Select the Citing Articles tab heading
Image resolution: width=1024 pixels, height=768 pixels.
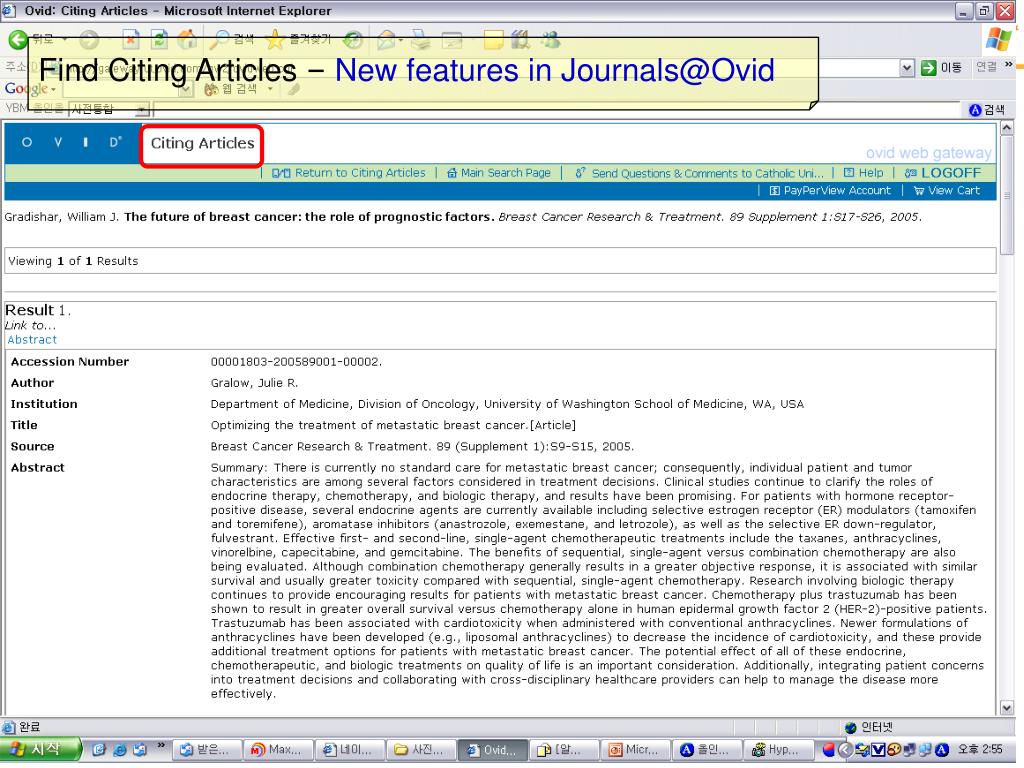click(x=202, y=143)
